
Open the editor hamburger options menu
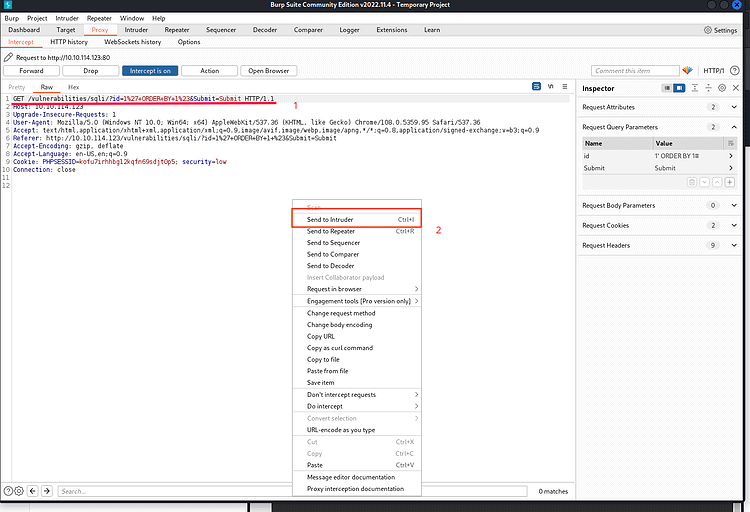tap(565, 86)
